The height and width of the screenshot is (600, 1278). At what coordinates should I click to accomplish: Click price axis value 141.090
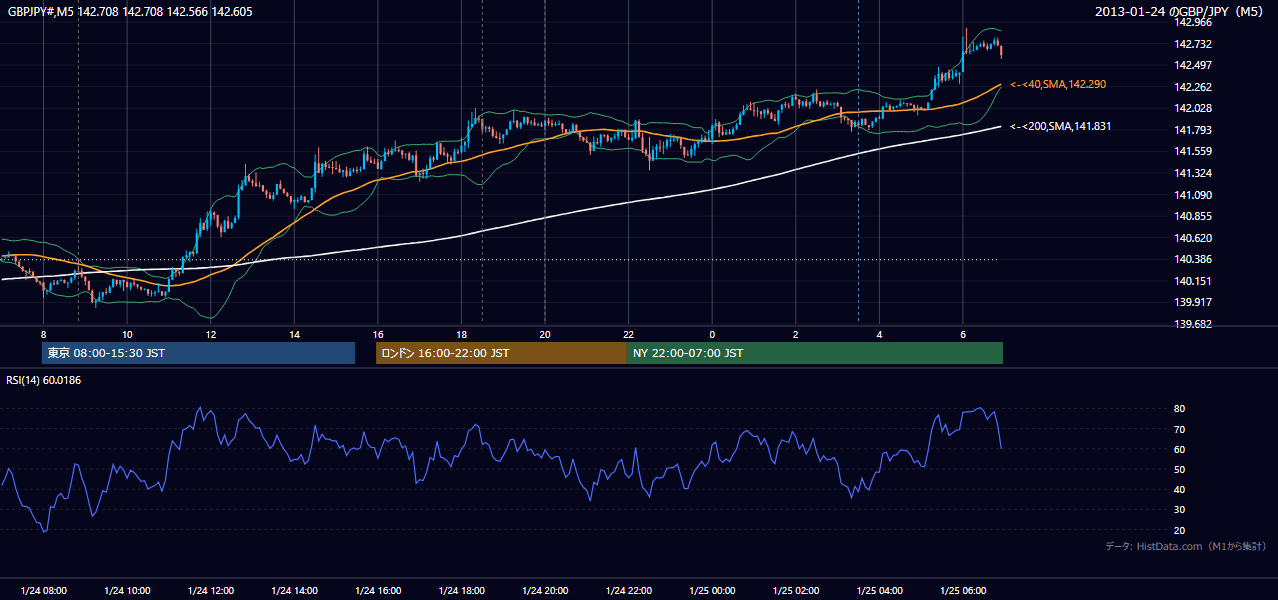[1194, 195]
